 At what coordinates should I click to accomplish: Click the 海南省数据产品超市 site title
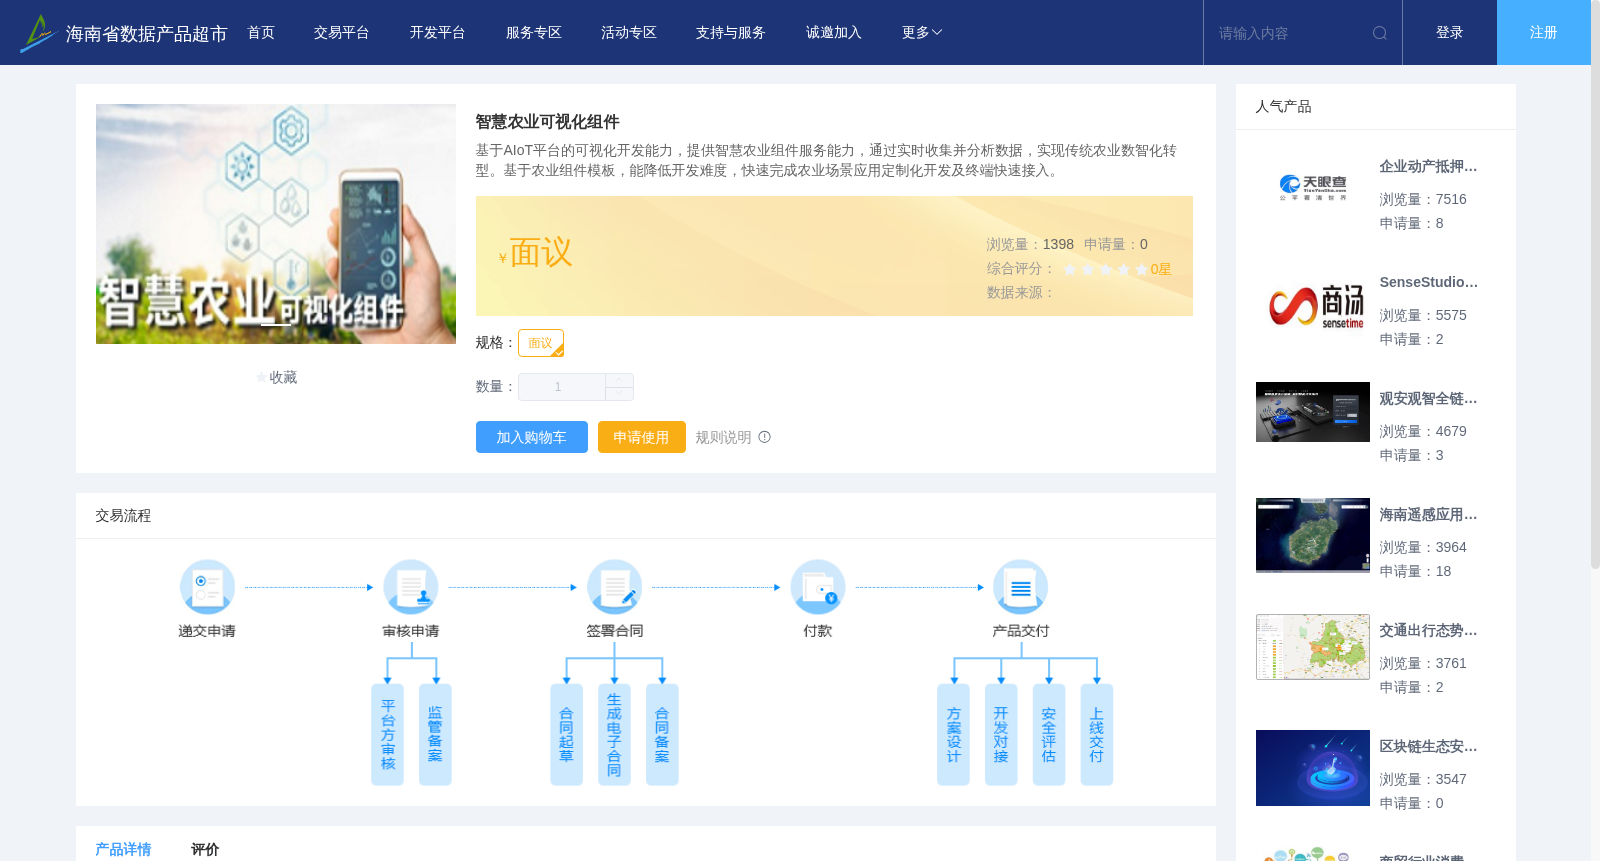pos(146,34)
